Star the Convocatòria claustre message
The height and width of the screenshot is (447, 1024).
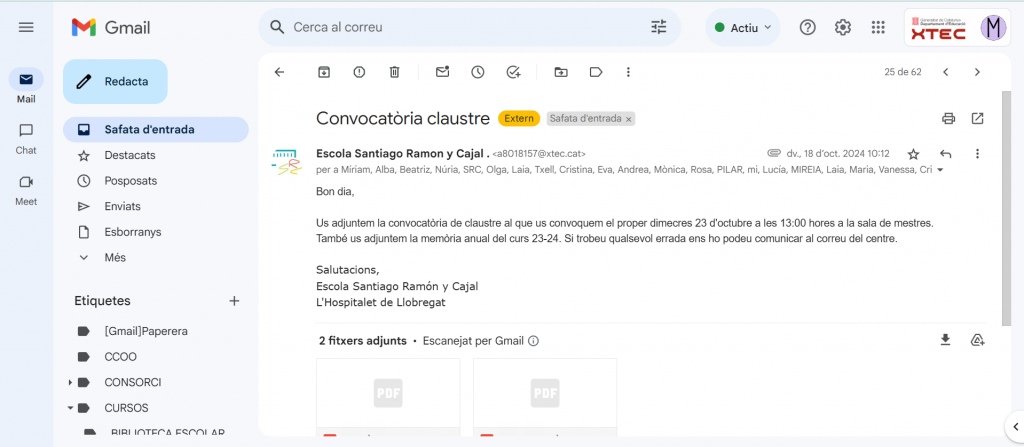[x=913, y=154]
